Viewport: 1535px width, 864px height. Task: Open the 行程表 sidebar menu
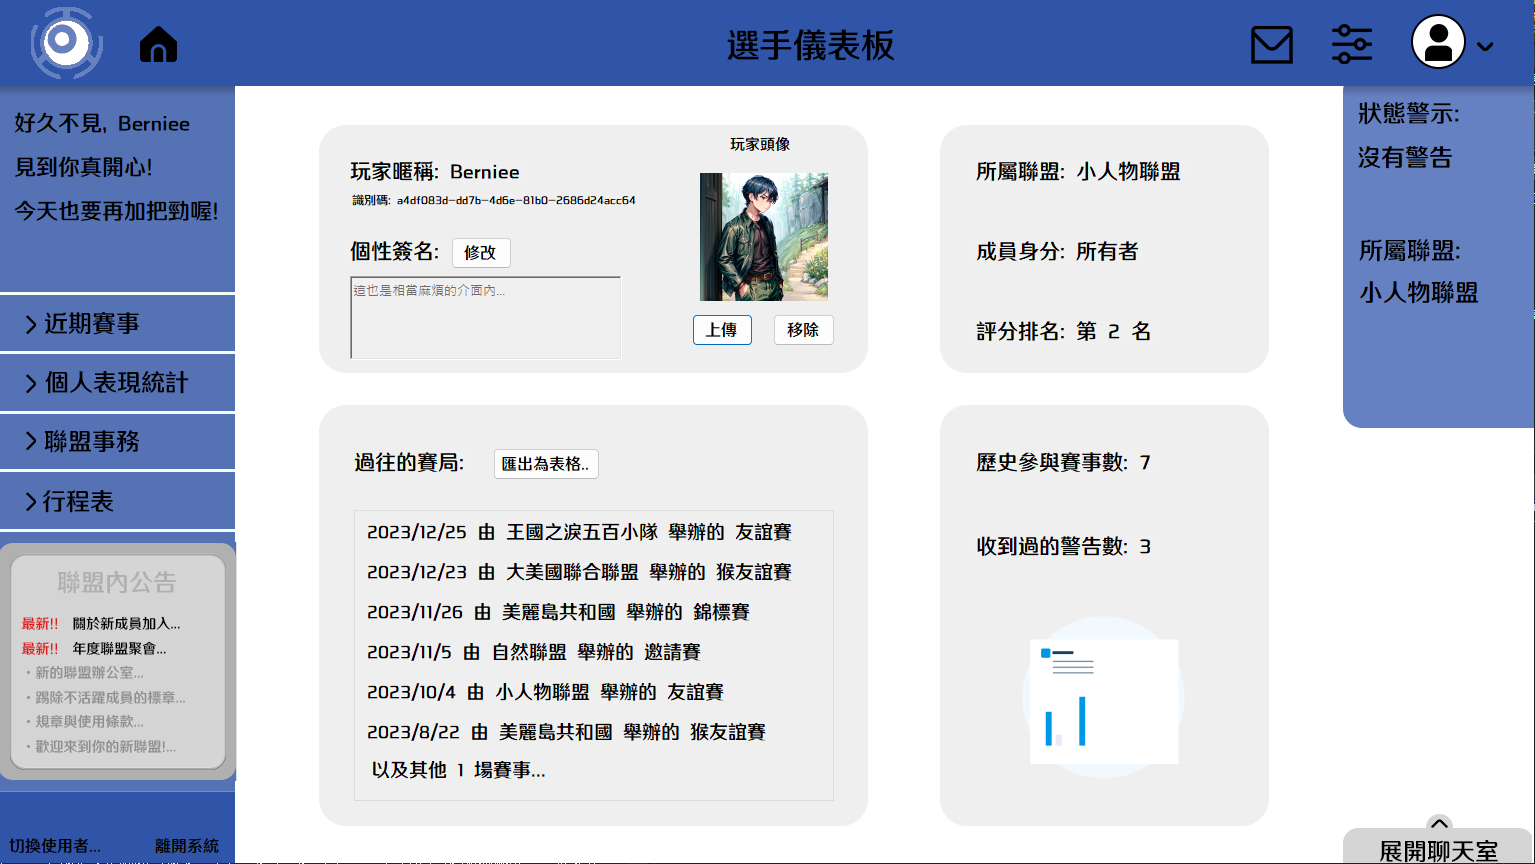117,501
